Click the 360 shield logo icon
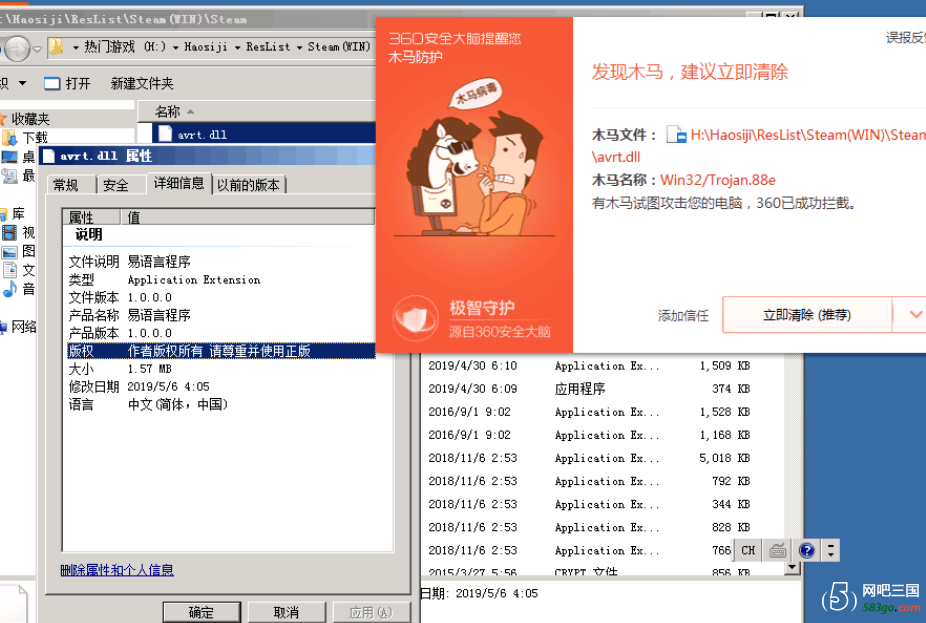This screenshot has width=926, height=623. [x=415, y=319]
